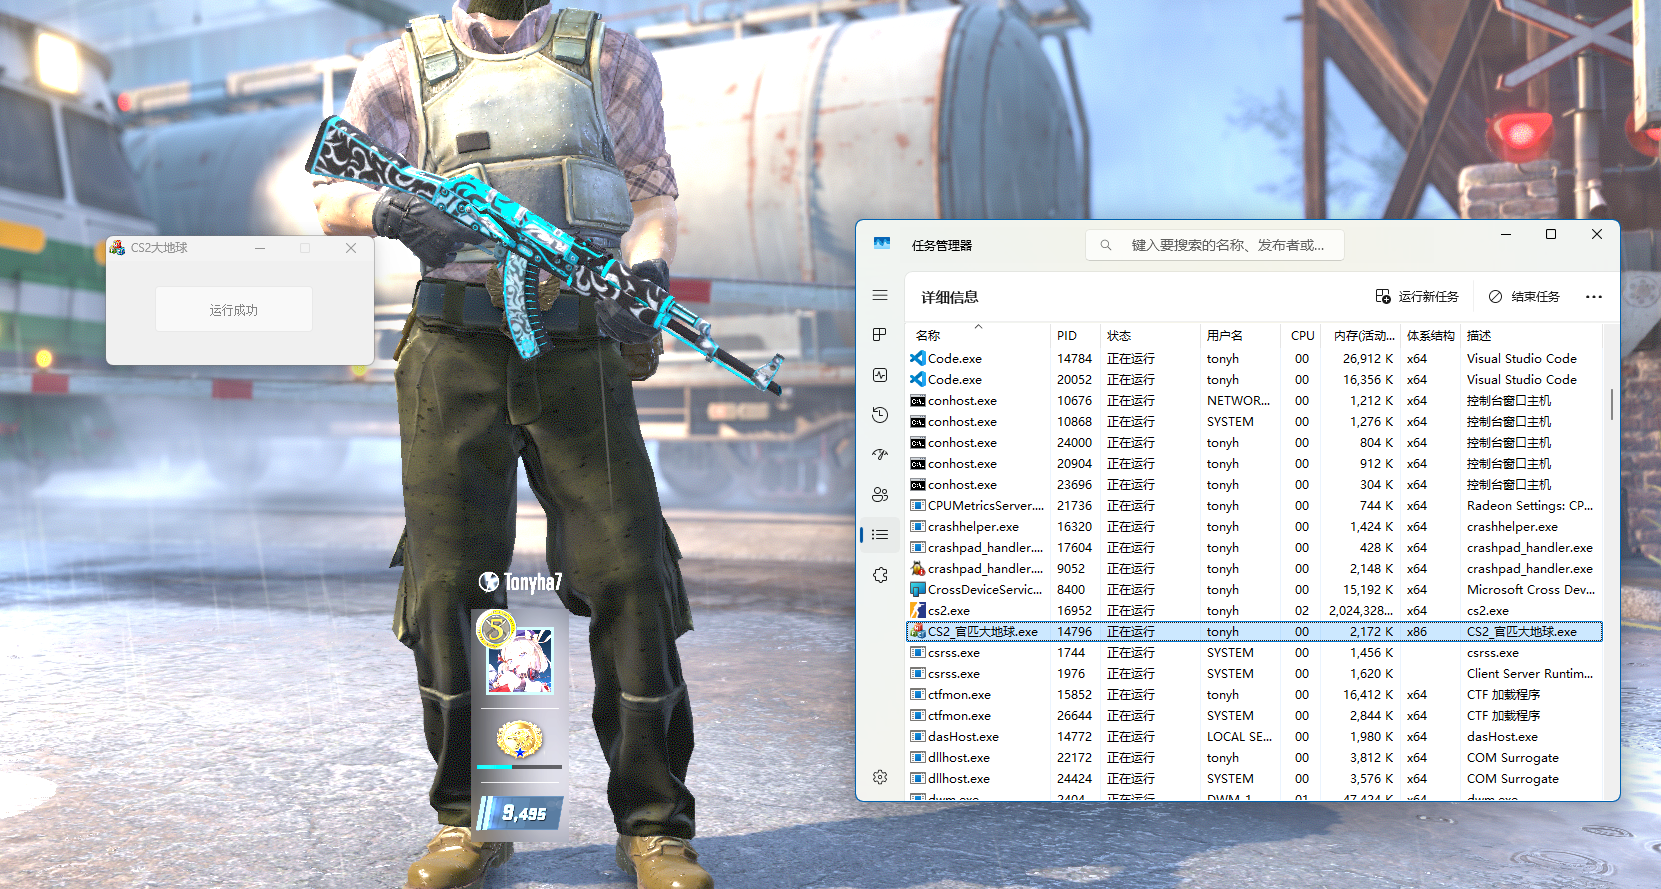Select the csrss.exe row with PID 1744
Screen dimensions: 1661x889
pos(1254,652)
